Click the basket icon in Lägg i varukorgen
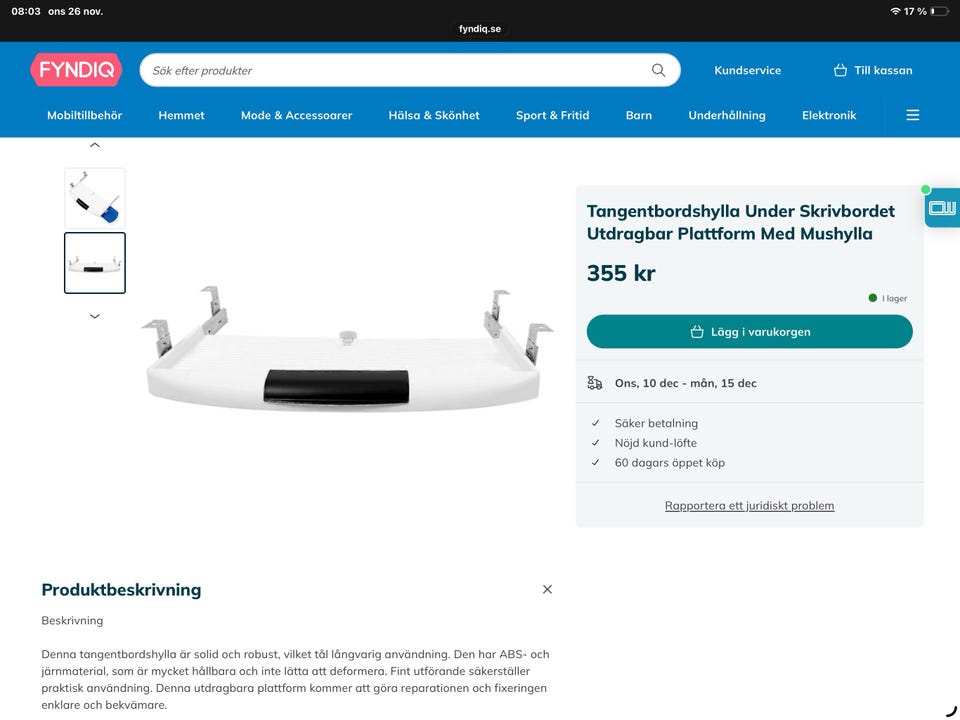Viewport: 960px width, 720px height. (697, 332)
